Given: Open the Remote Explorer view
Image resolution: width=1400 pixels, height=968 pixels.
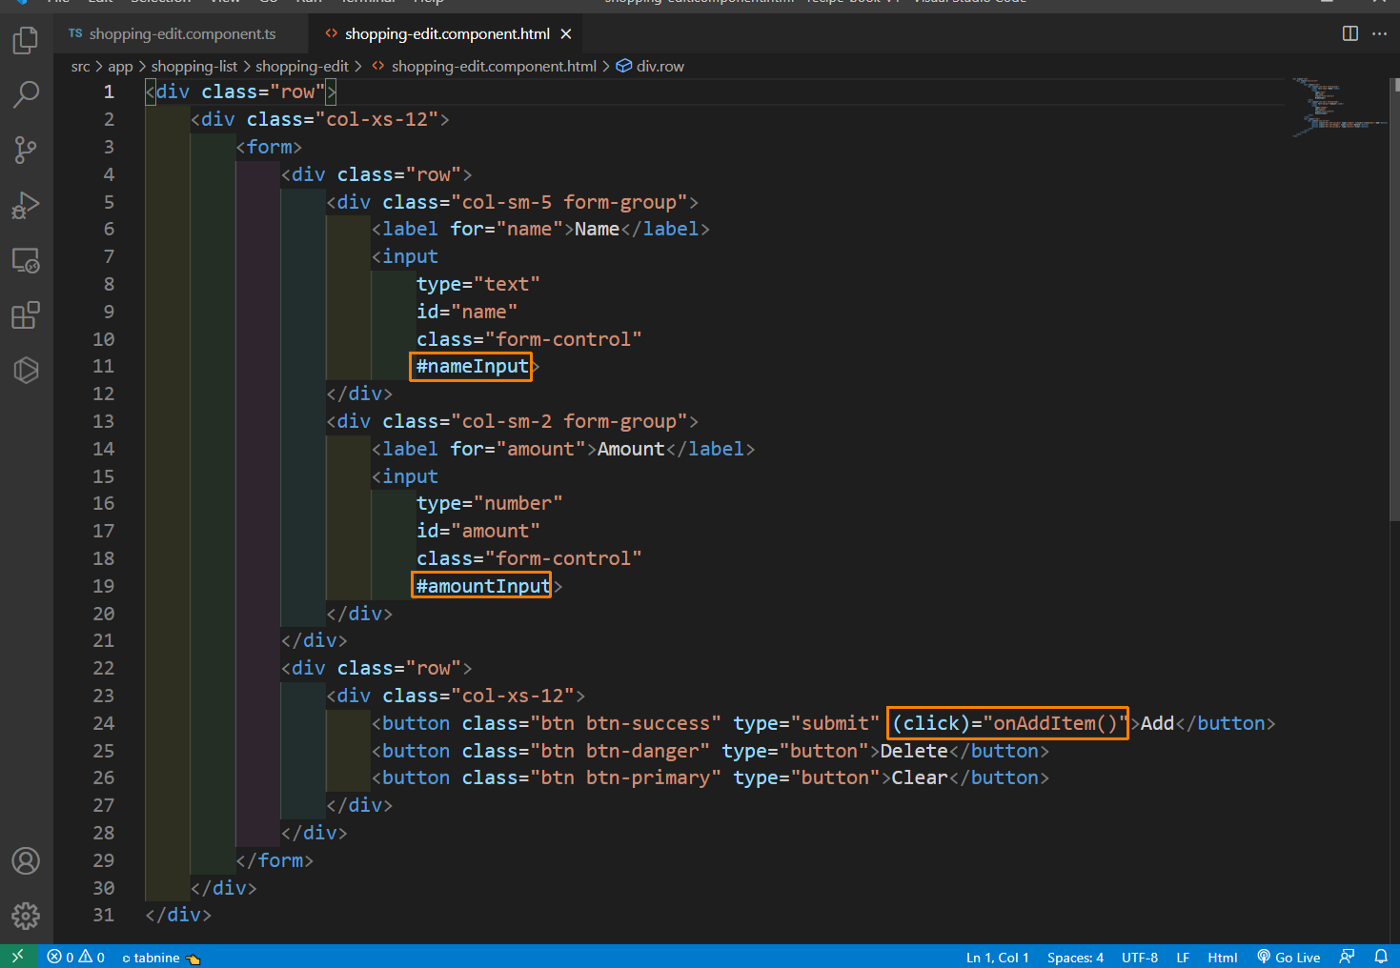Looking at the screenshot, I should [x=26, y=261].
